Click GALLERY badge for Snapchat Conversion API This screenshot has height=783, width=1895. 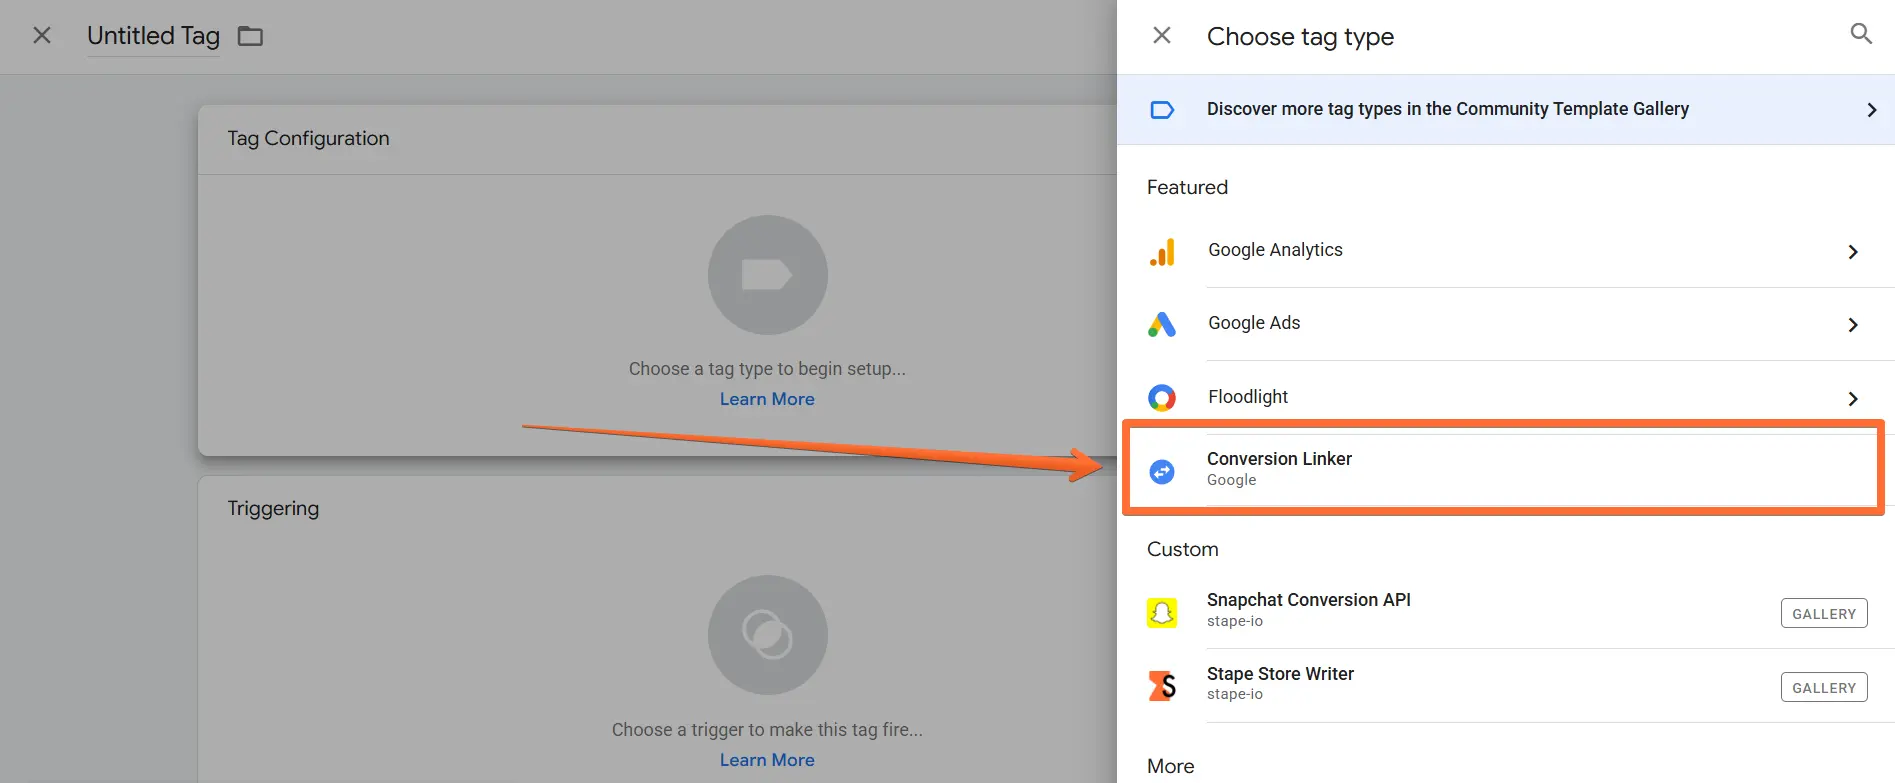(1824, 614)
